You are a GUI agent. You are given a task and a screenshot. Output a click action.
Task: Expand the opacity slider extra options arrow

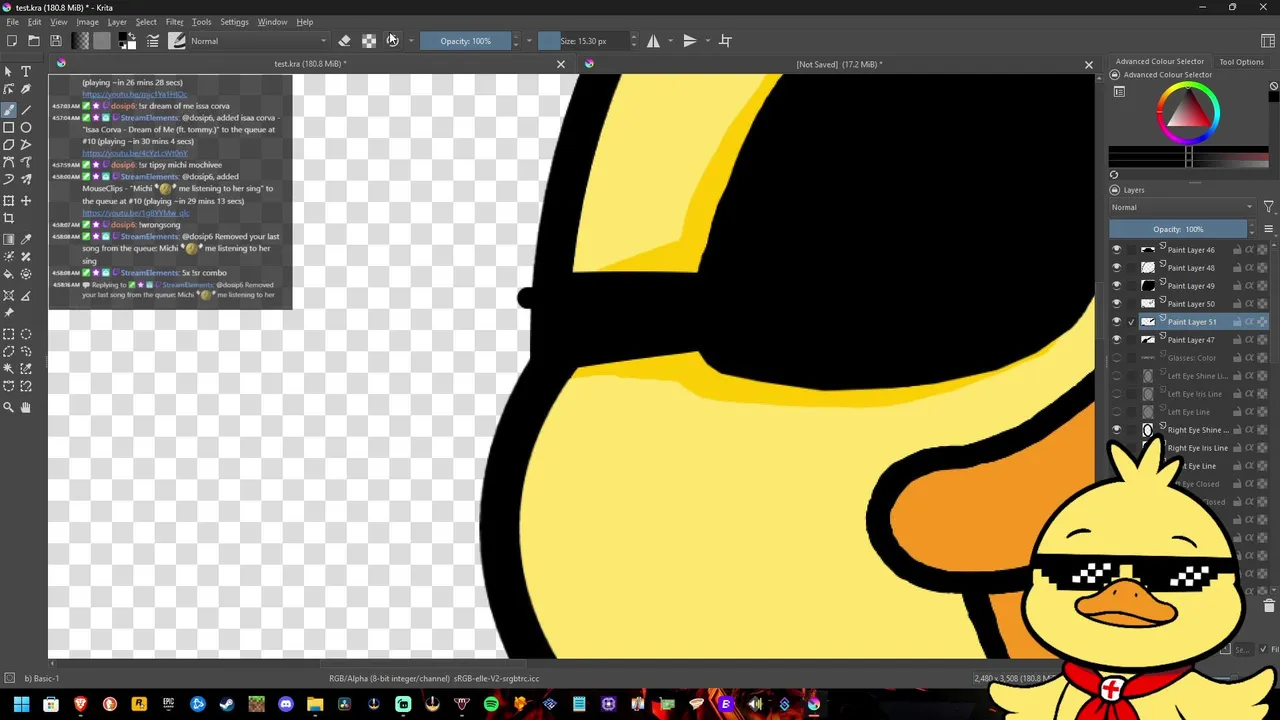pyautogui.click(x=530, y=41)
